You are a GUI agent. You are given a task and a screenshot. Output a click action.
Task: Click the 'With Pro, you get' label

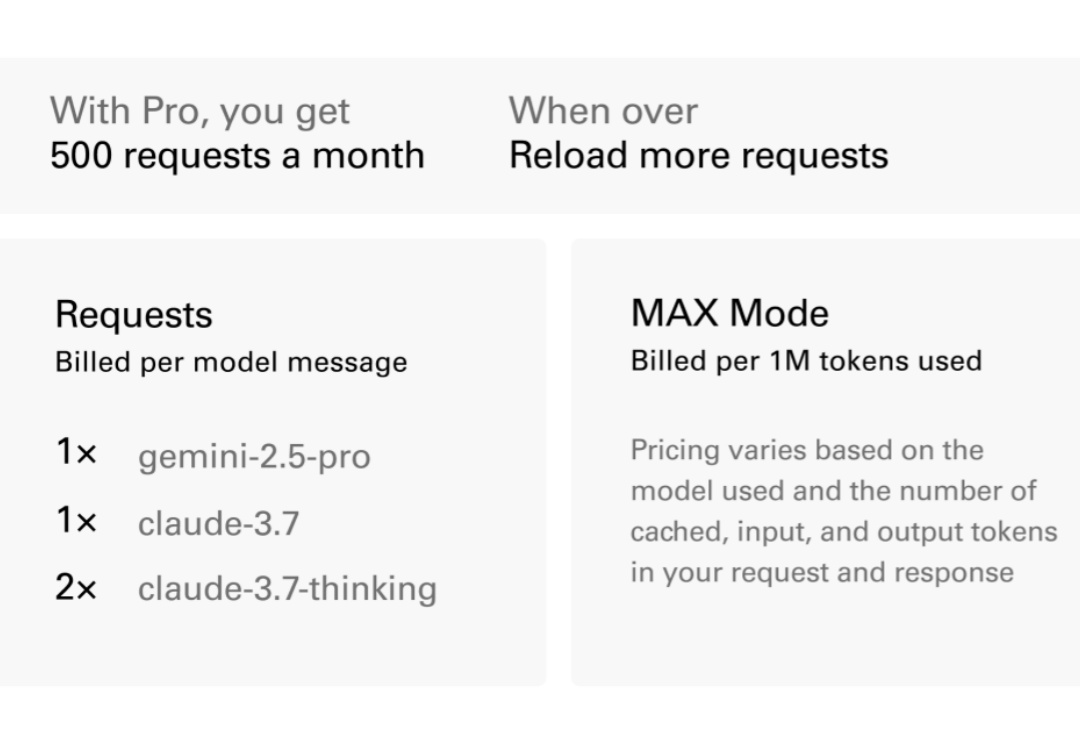point(200,112)
